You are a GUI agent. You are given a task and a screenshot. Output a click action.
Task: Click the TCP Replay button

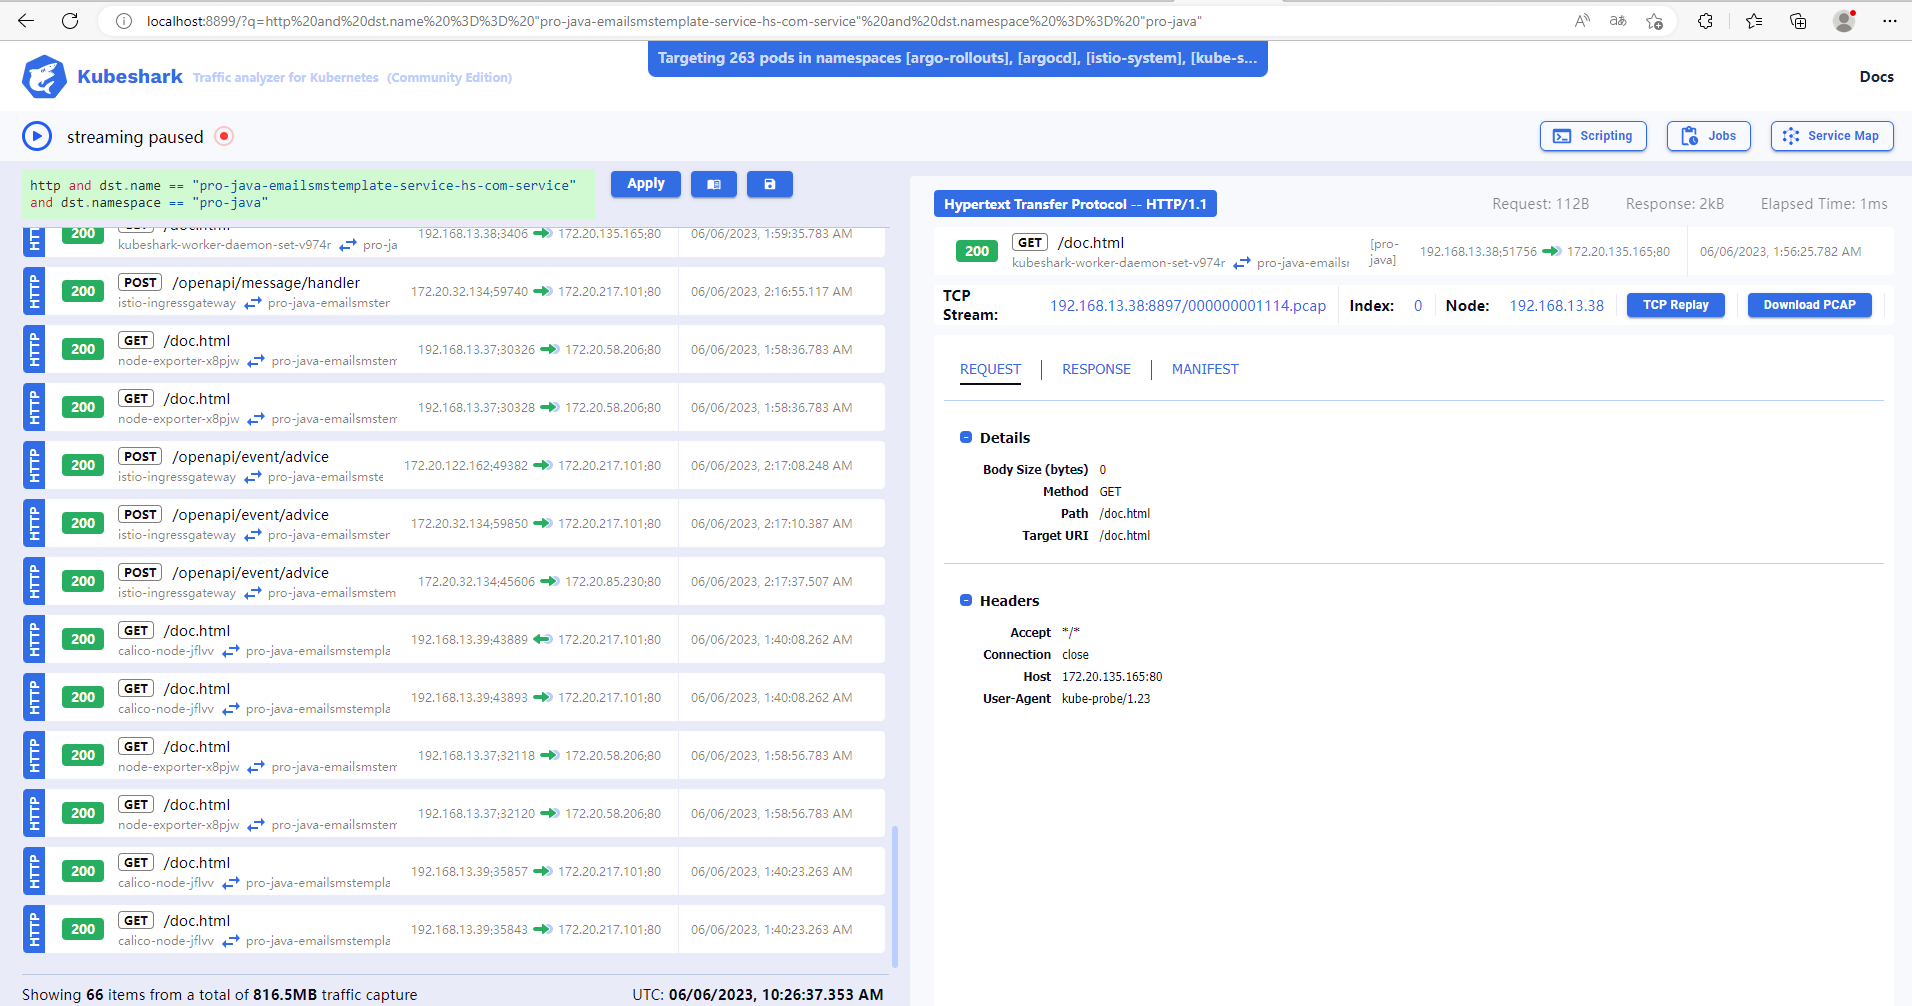point(1675,305)
